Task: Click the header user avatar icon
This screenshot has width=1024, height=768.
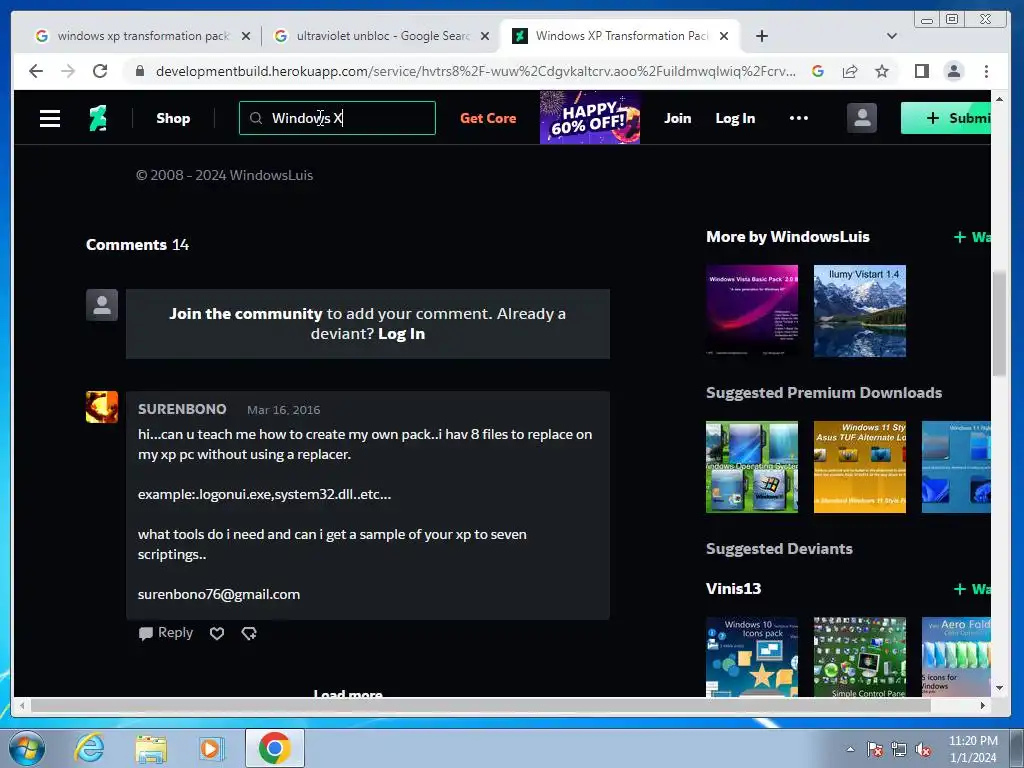Action: click(x=861, y=118)
